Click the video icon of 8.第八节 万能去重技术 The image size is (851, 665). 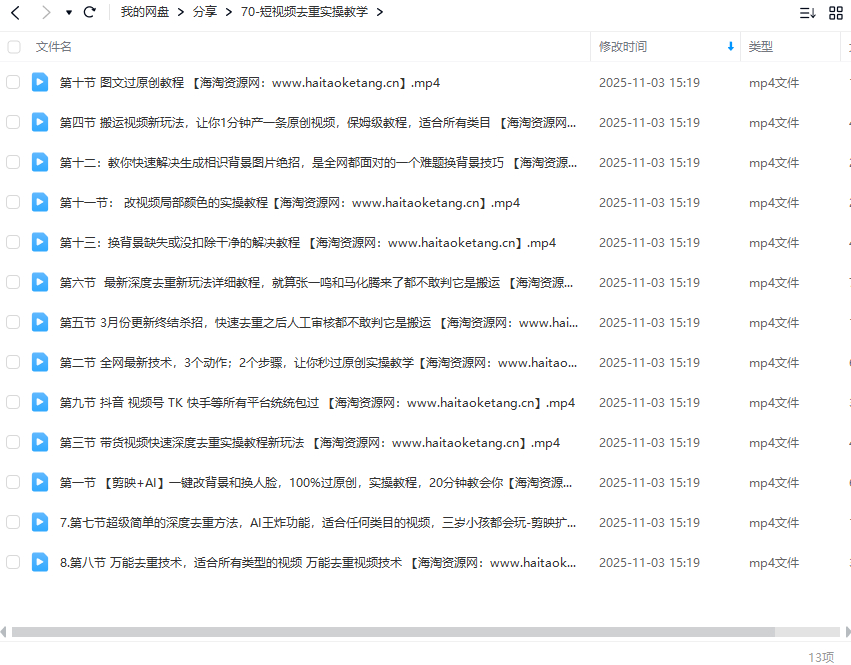(39, 562)
